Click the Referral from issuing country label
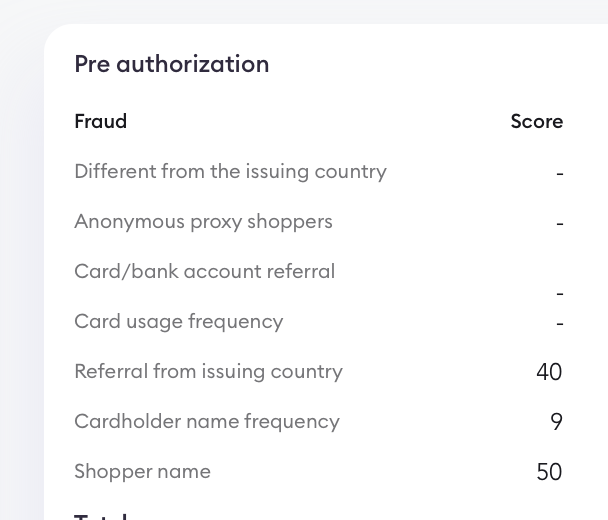 point(208,372)
